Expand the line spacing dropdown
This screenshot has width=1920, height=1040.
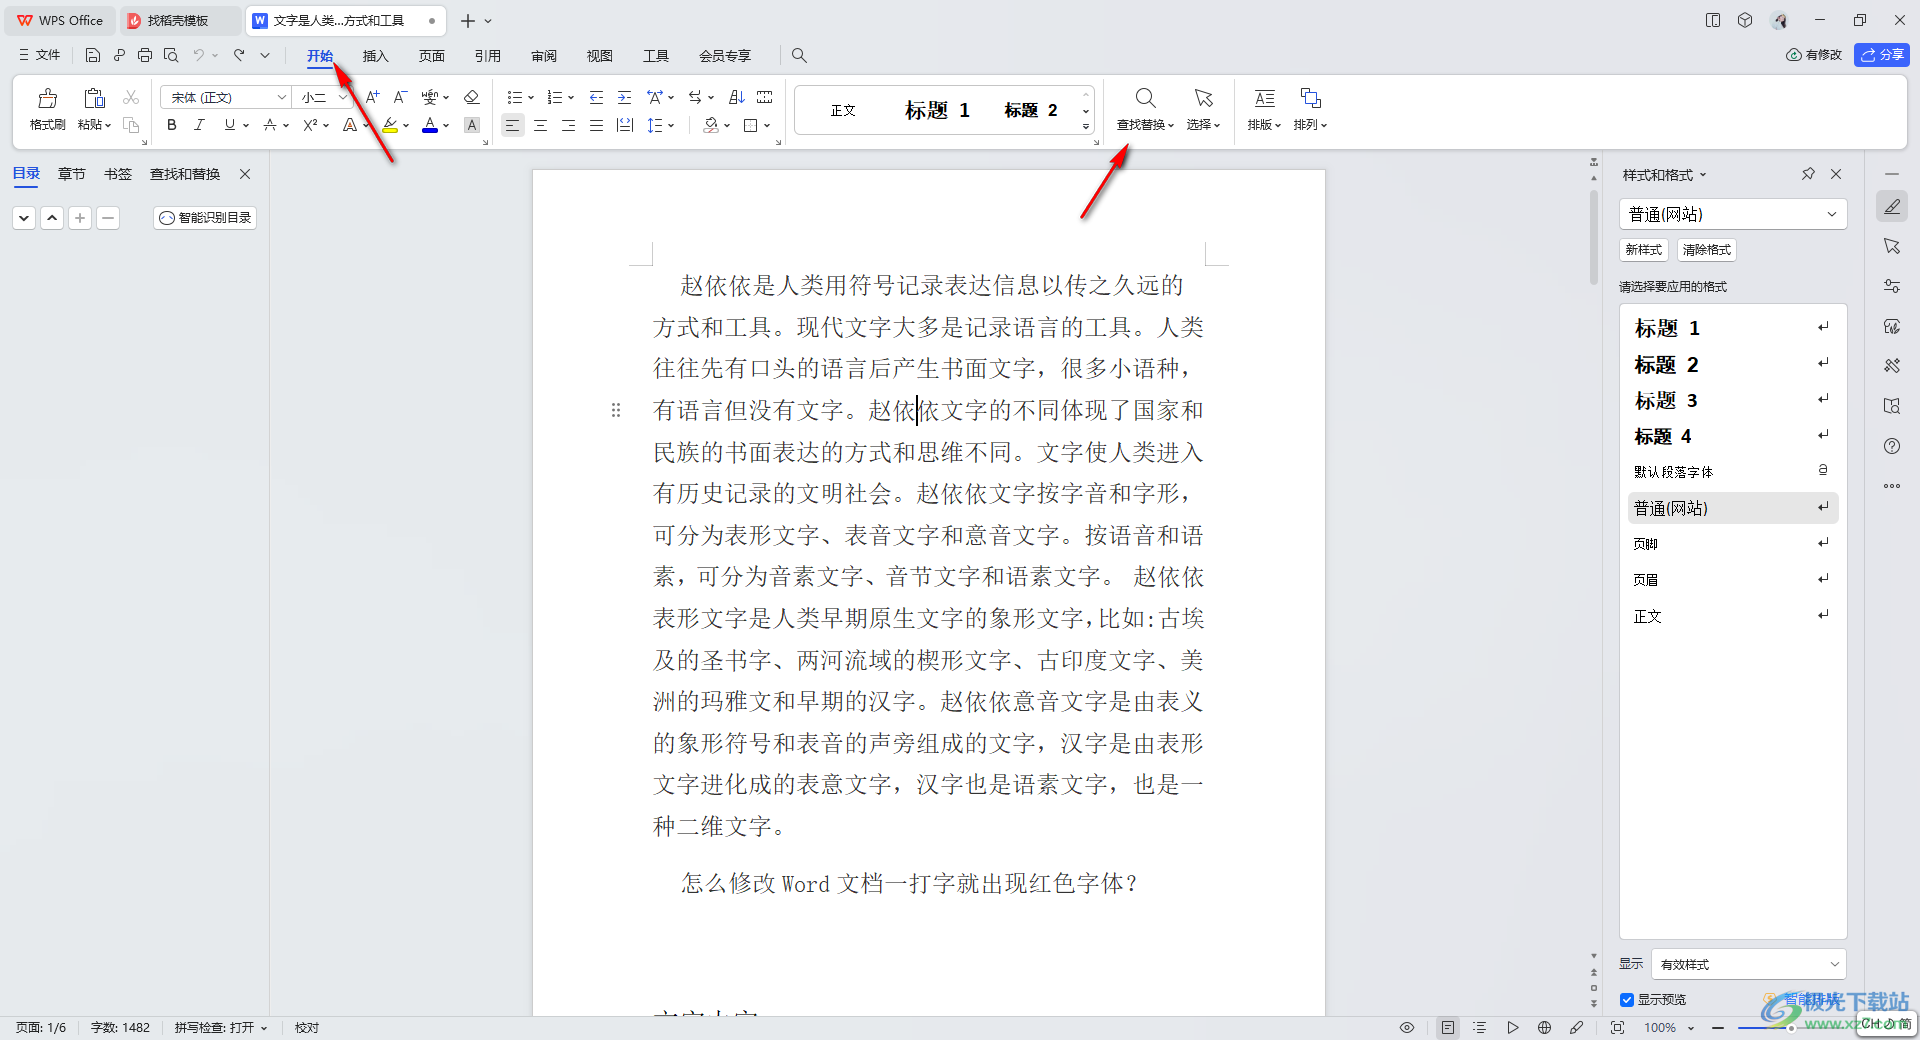click(x=671, y=125)
